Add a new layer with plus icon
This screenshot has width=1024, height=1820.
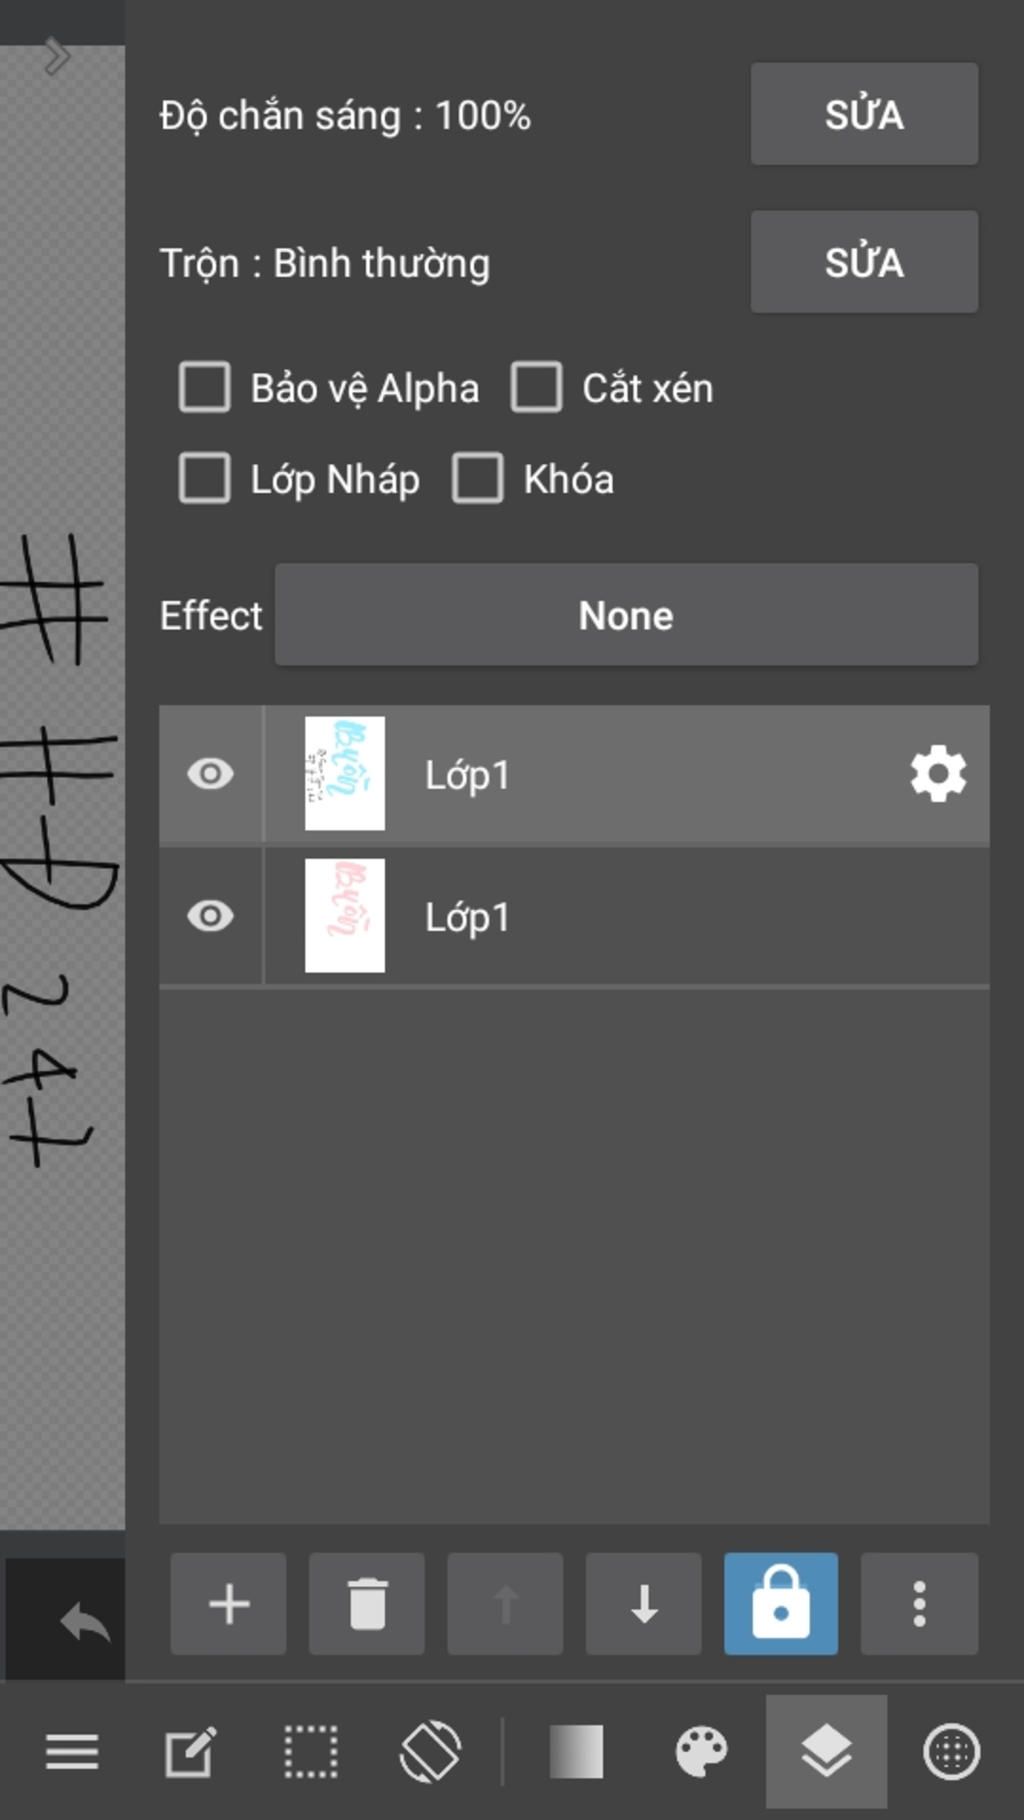point(228,1603)
